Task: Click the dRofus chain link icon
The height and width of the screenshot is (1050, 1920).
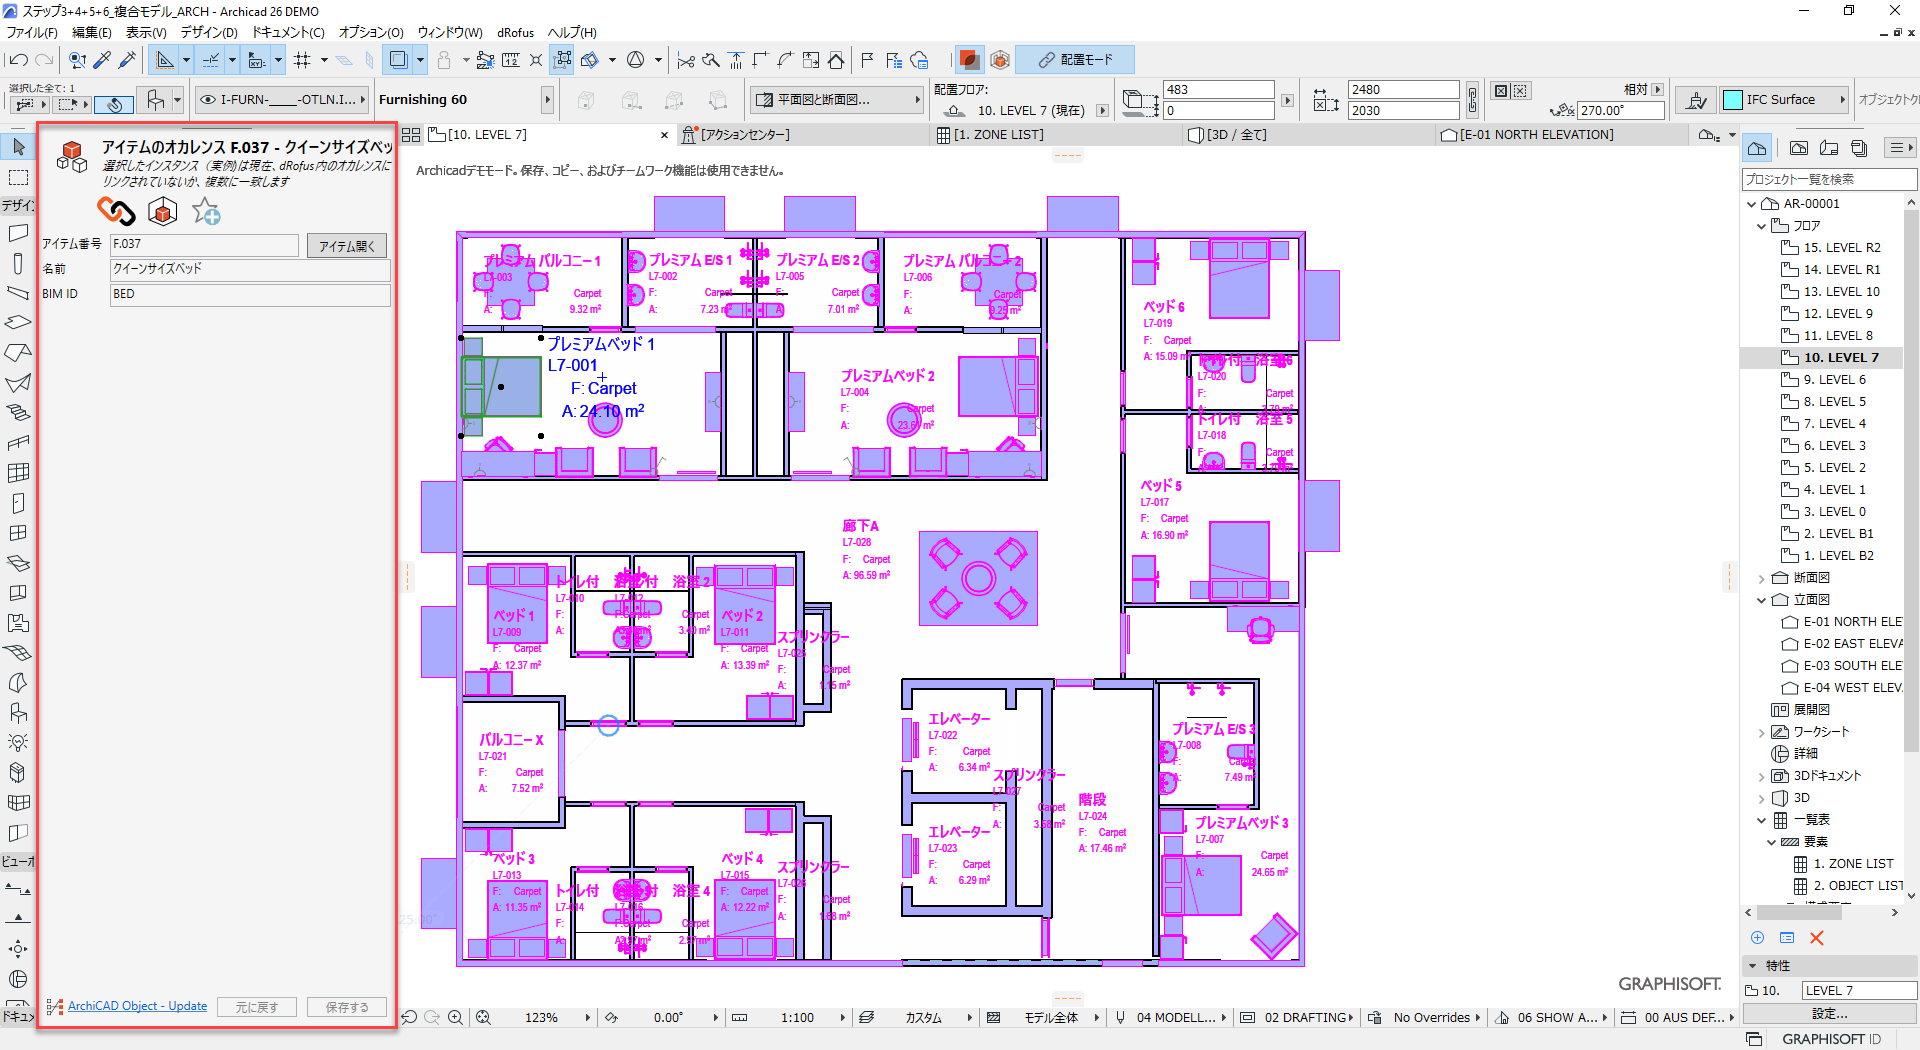Action: tap(116, 211)
